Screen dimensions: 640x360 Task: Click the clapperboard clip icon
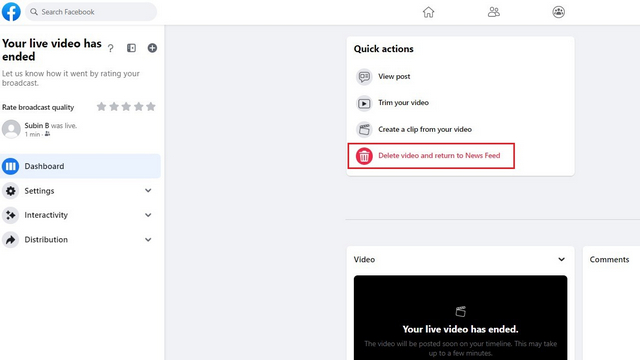pyautogui.click(x=364, y=129)
